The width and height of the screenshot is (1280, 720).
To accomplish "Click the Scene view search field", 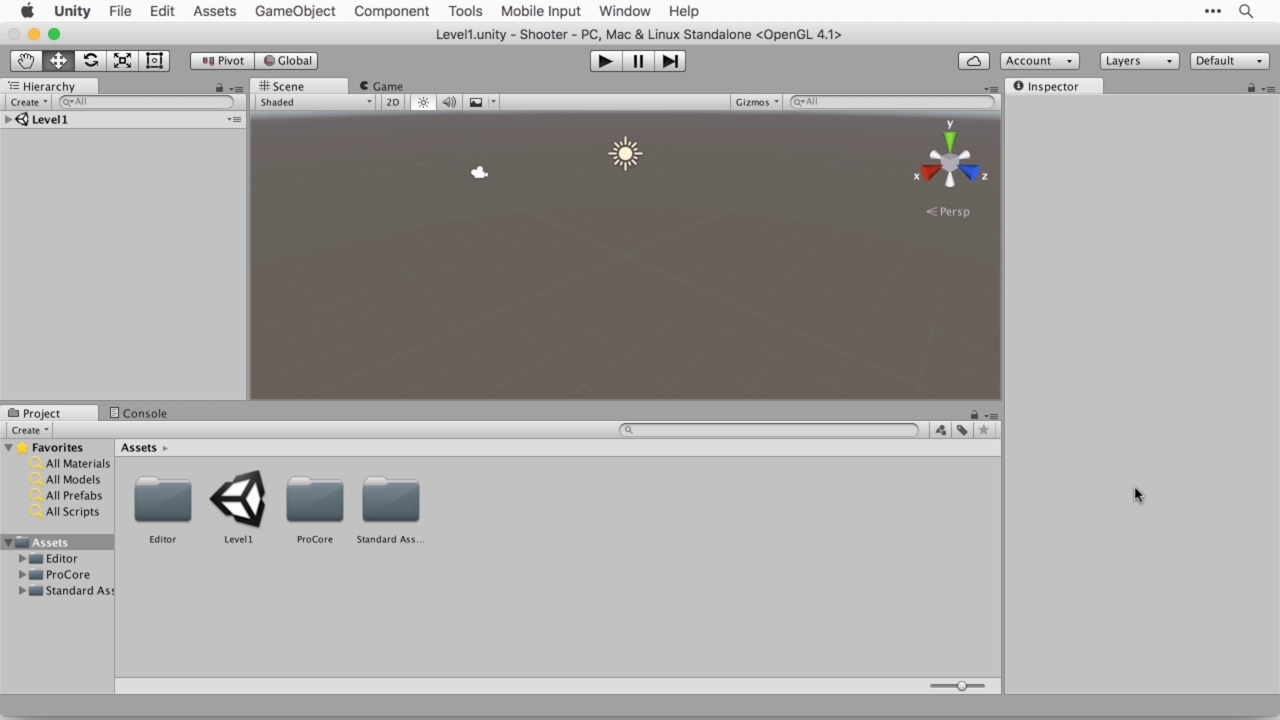I will point(892,102).
